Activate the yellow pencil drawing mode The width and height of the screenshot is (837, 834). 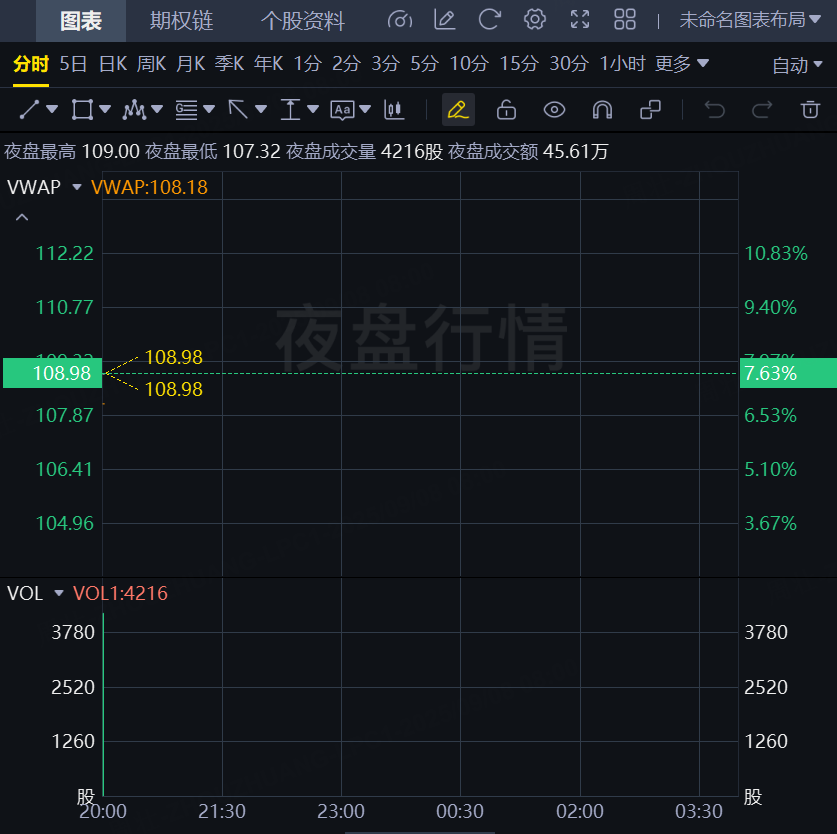pos(458,109)
